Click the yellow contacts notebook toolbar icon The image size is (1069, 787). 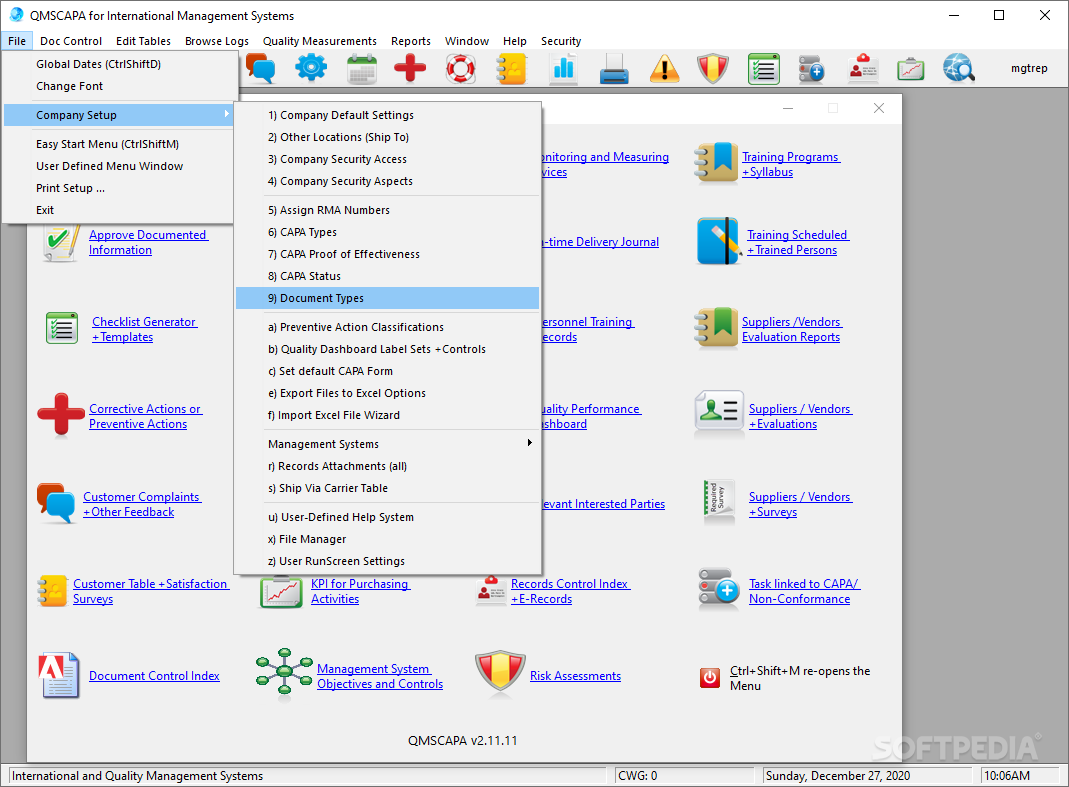511,68
